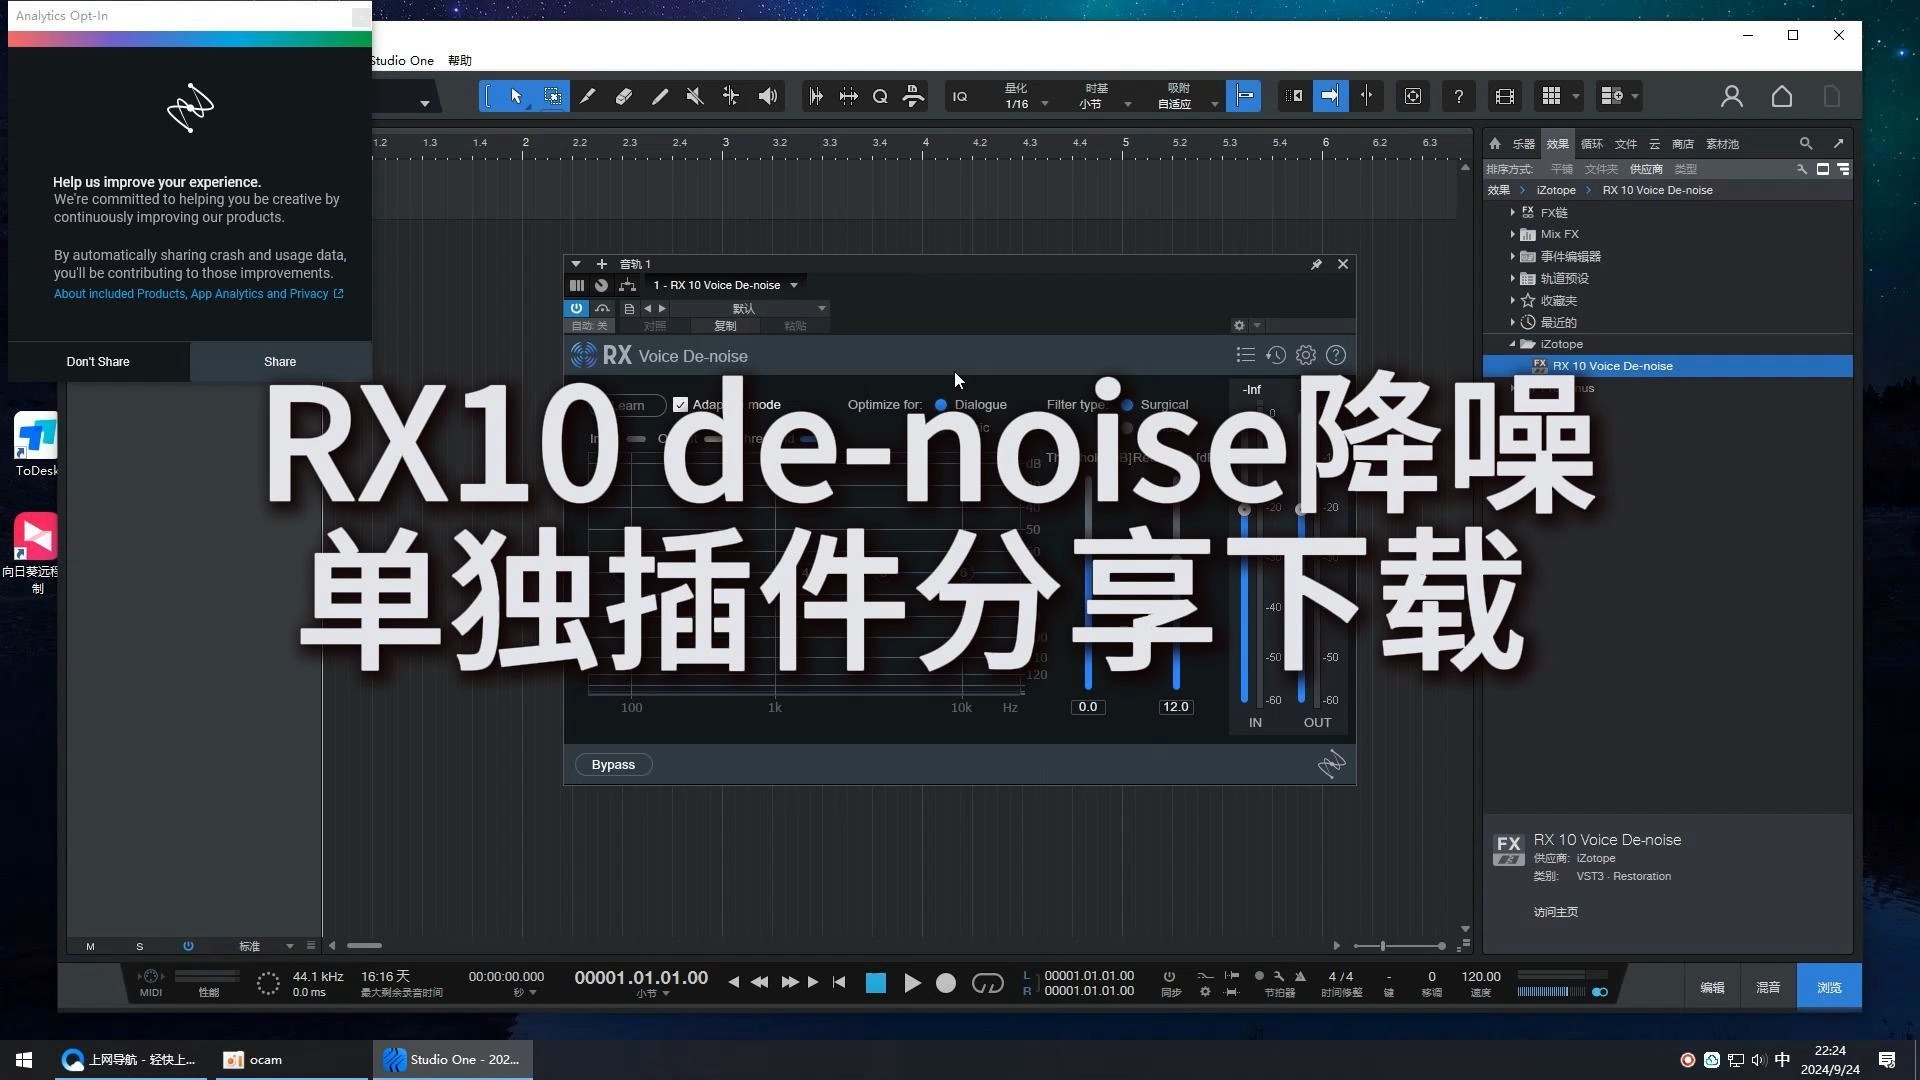This screenshot has height=1080, width=1920.
Task: Expand the FX链 folder
Action: point(1512,212)
